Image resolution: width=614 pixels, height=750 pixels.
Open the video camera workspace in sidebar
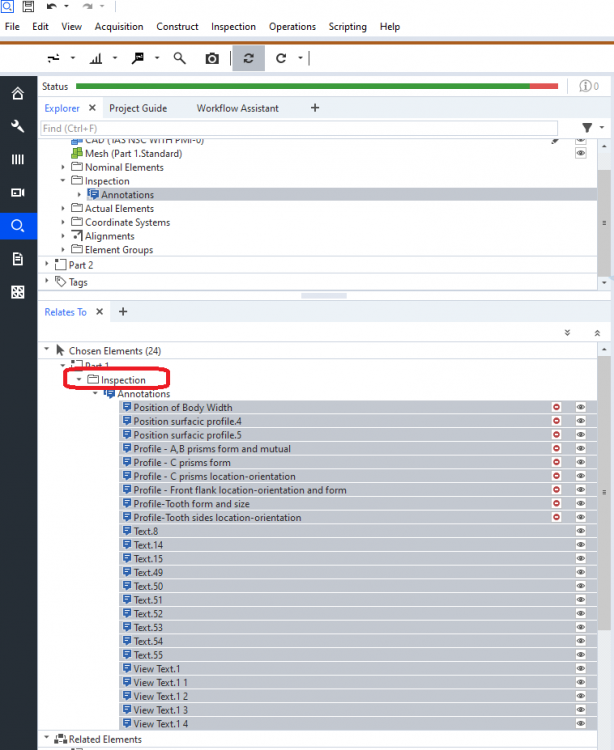click(x=17, y=192)
